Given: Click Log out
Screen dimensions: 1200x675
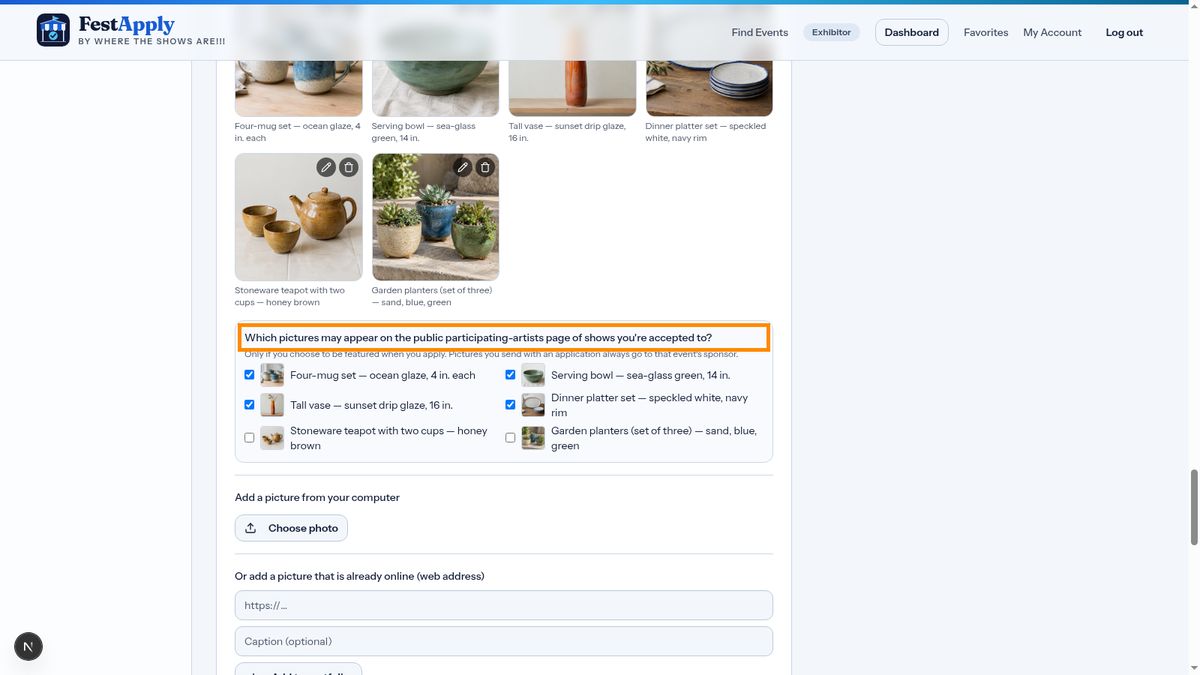Looking at the screenshot, I should (1124, 32).
